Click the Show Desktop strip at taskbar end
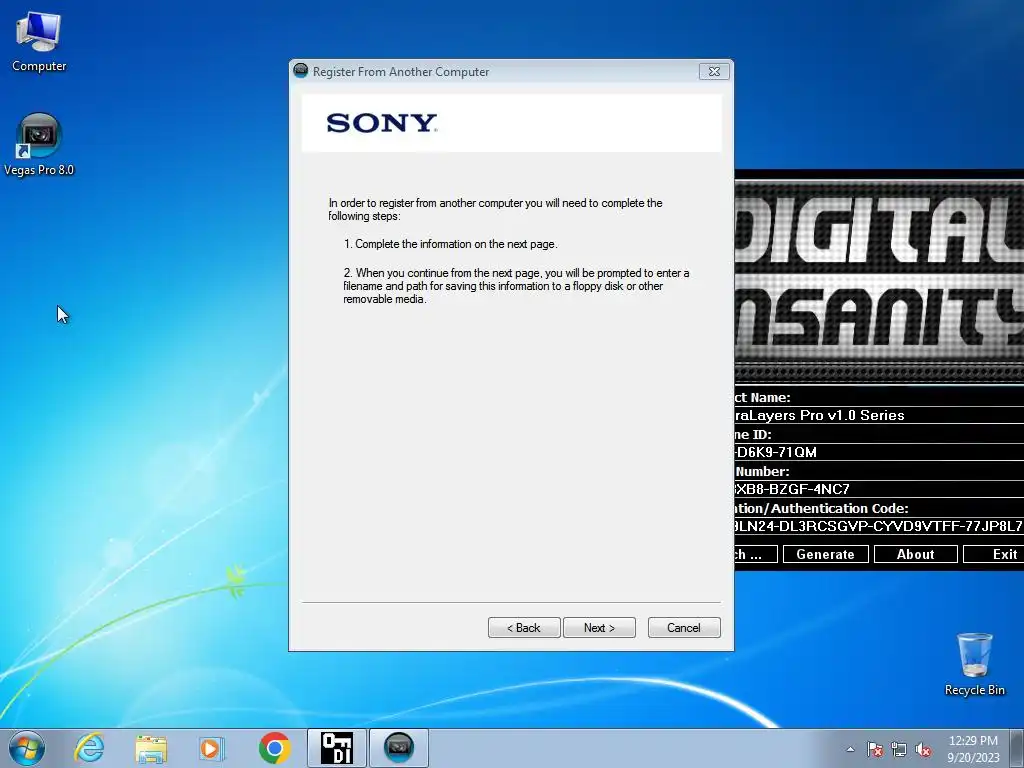1024x768 pixels. pos(1017,748)
